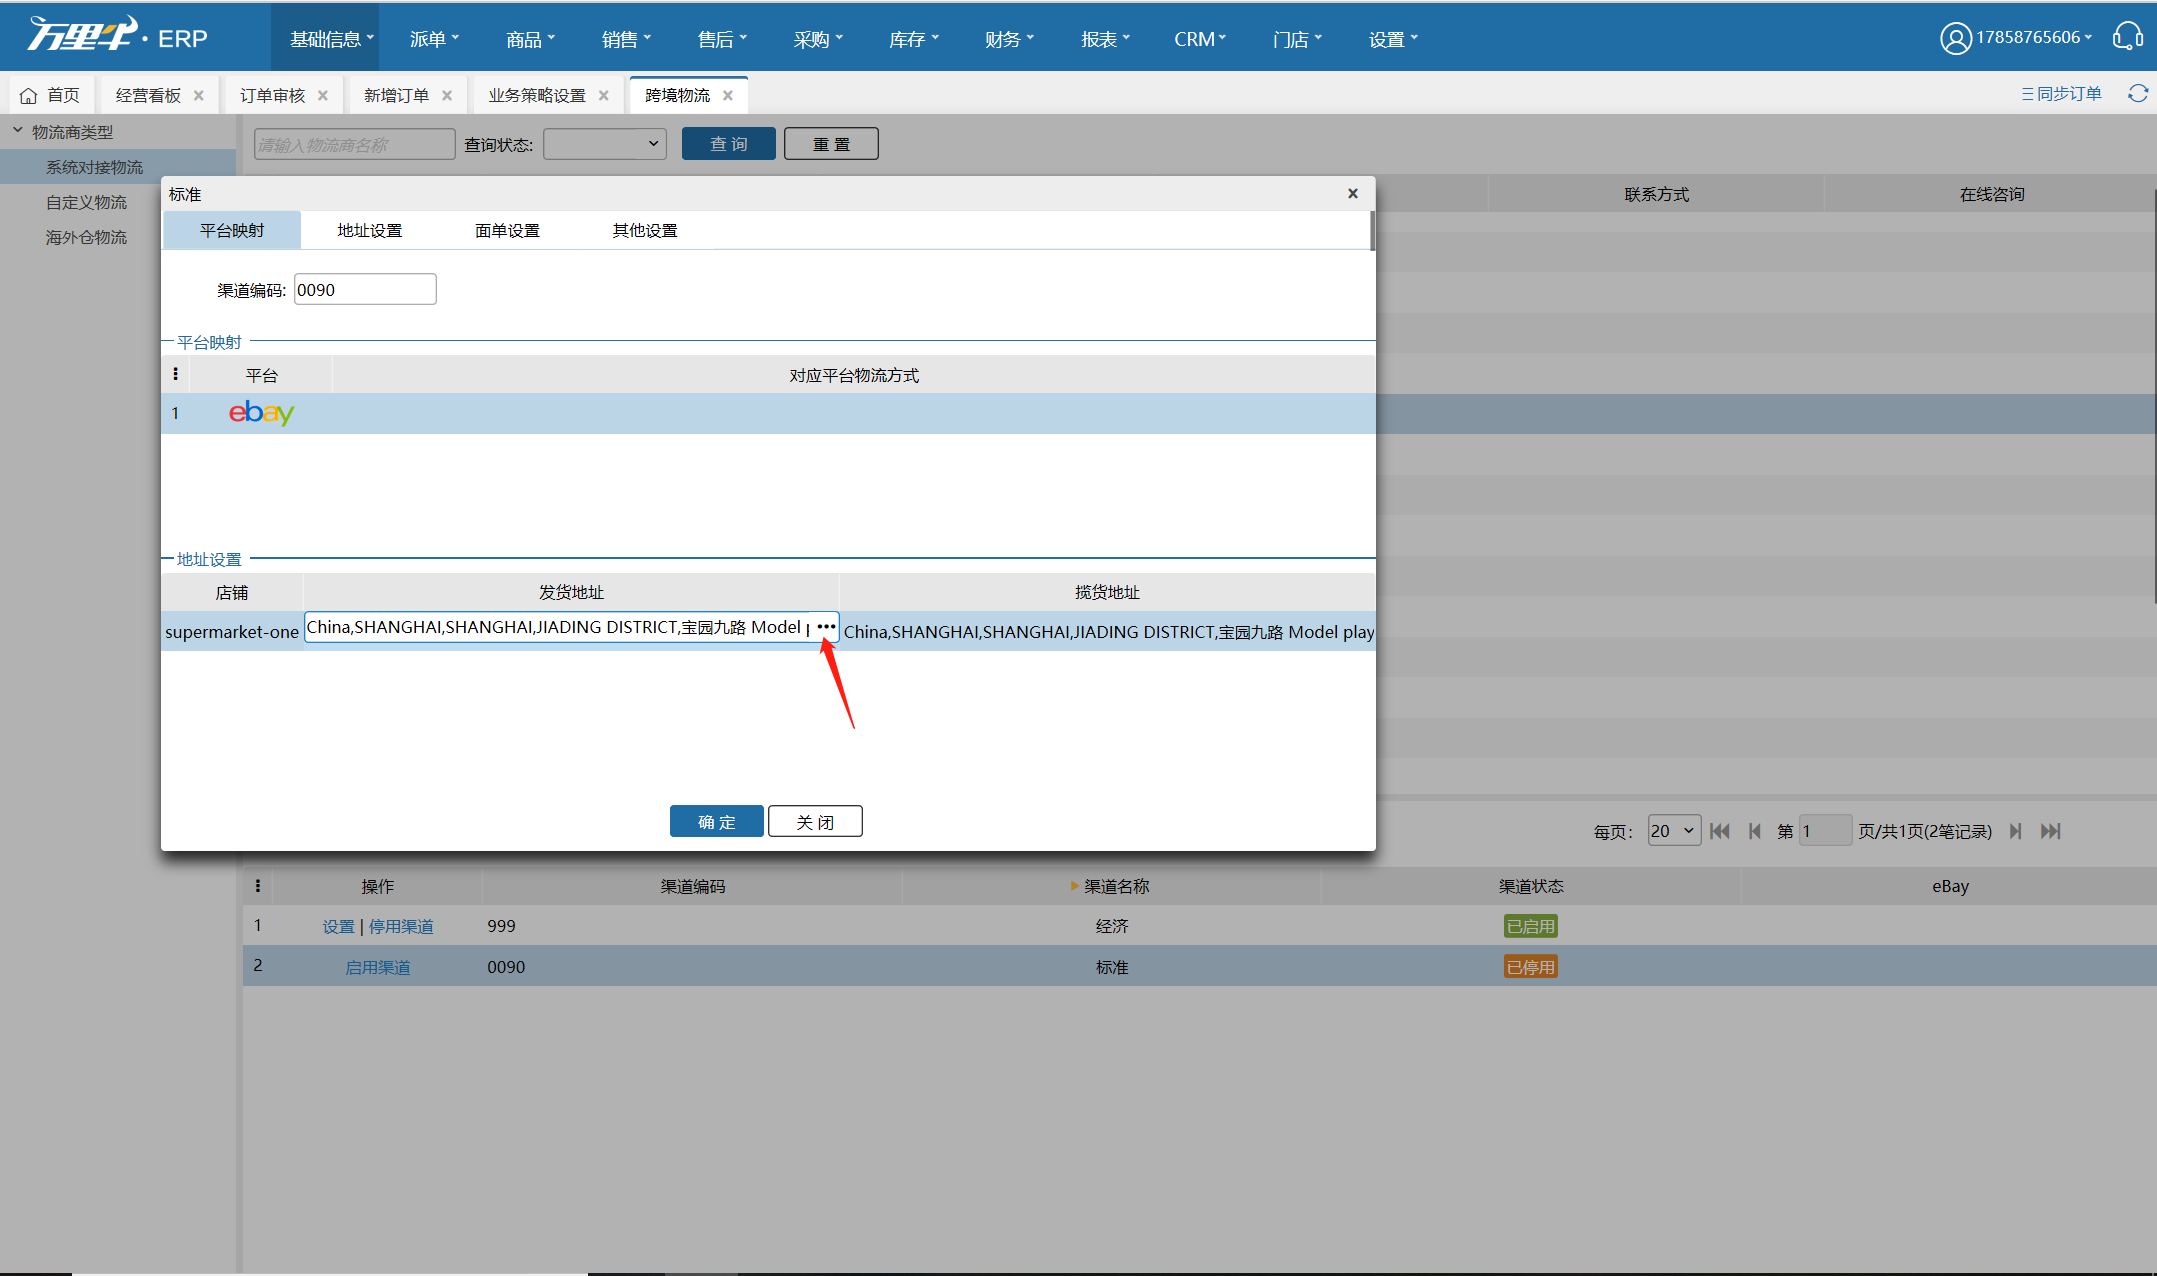This screenshot has width=2157, height=1276.
Task: Open the 销售 menu
Action: 626,38
